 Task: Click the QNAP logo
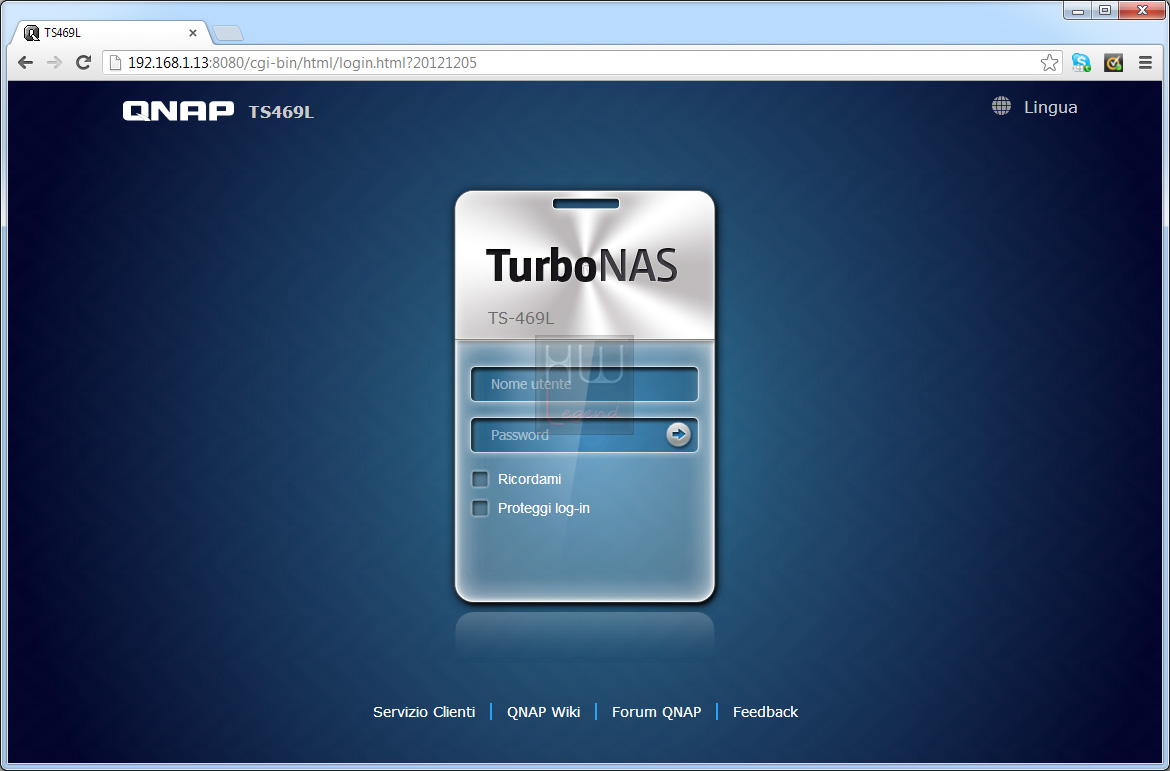[x=178, y=111]
